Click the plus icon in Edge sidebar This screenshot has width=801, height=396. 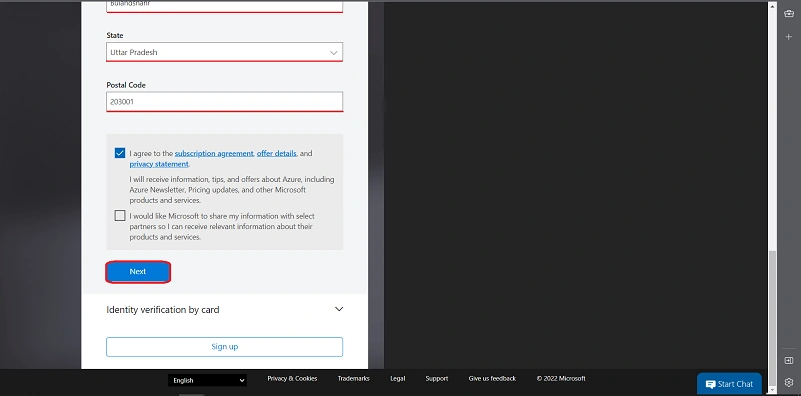pos(788,37)
